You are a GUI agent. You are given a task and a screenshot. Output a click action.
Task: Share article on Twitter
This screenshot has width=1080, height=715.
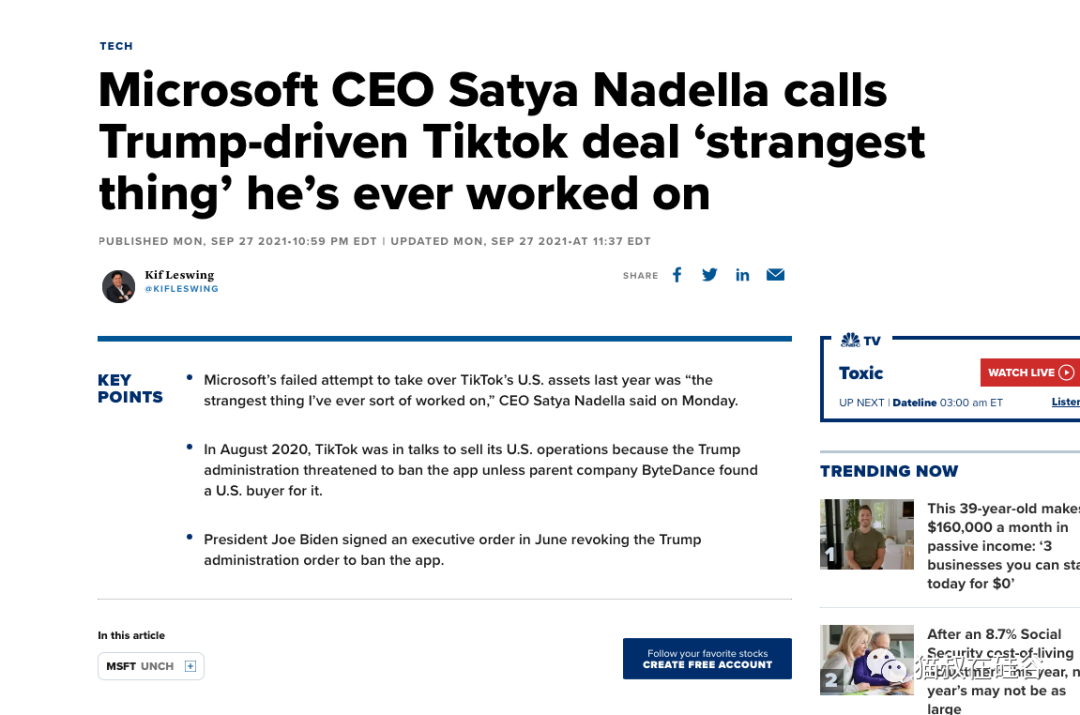click(710, 275)
